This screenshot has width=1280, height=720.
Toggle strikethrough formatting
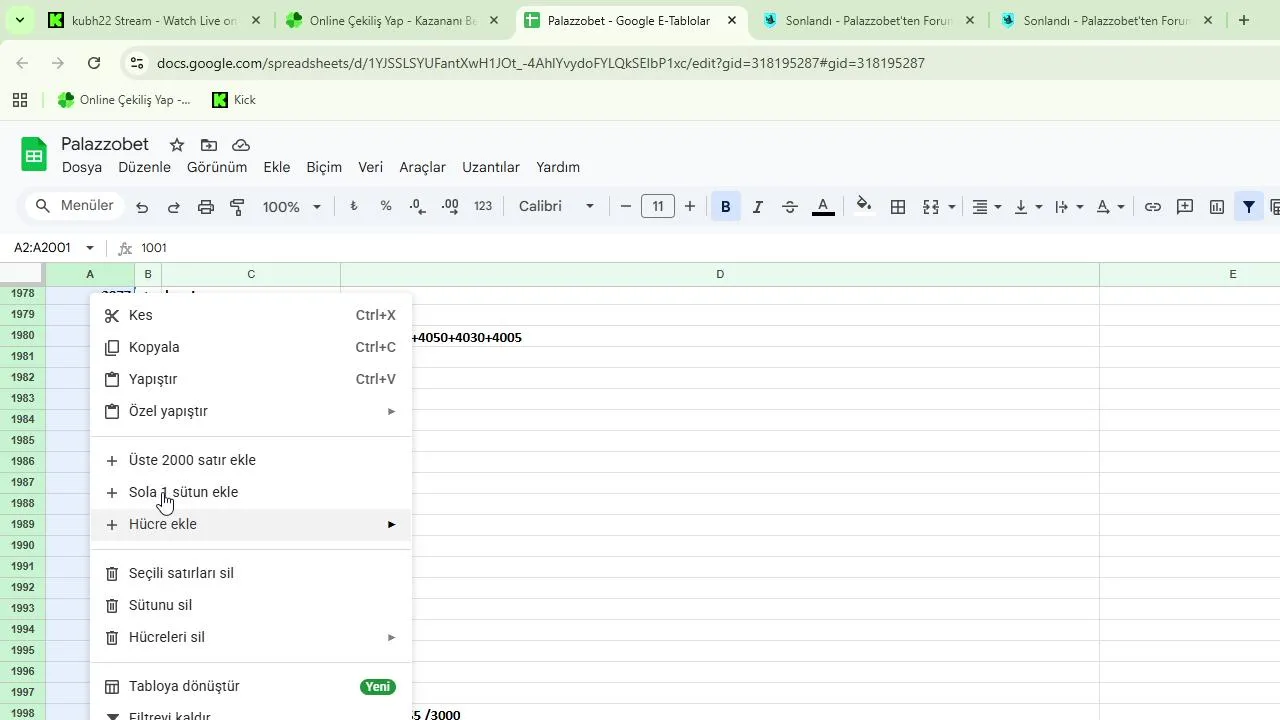790,207
